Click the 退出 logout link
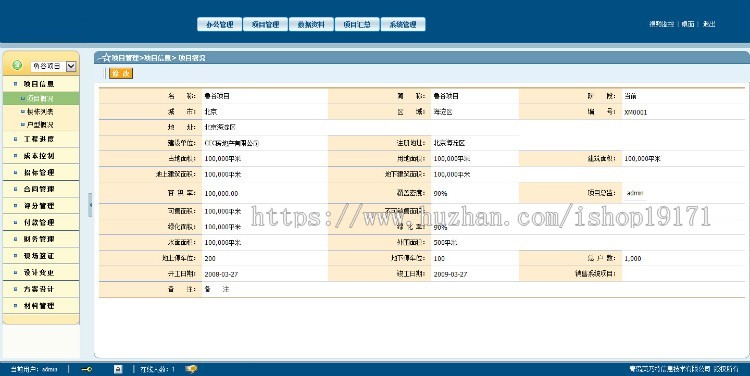Viewport: 750px width, 376px height. pos(709,24)
